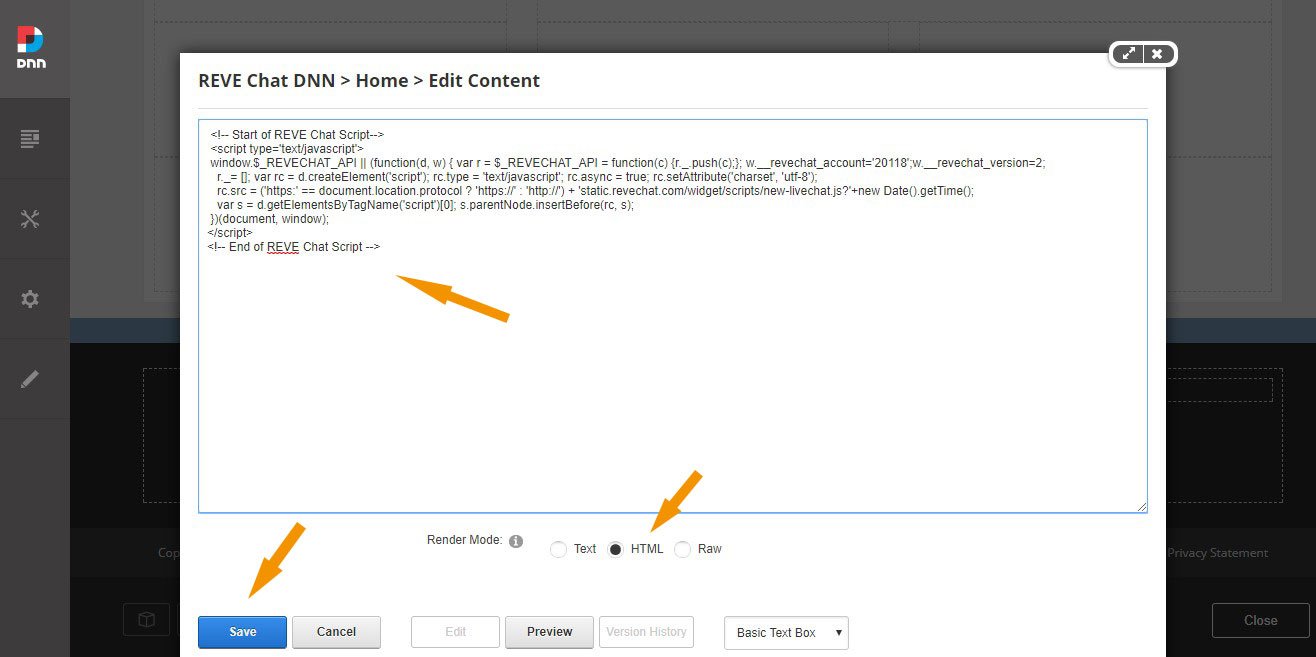Click the 'REVE Chat DNN > Home > Edit Content' title
Viewport: 1316px width, 657px height.
(x=369, y=81)
